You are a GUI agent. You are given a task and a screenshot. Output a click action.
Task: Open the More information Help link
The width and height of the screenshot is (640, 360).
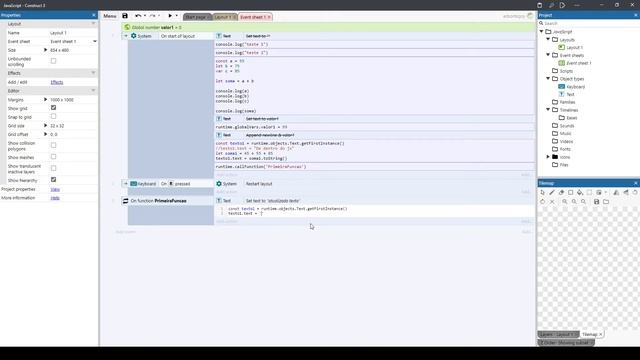point(55,198)
